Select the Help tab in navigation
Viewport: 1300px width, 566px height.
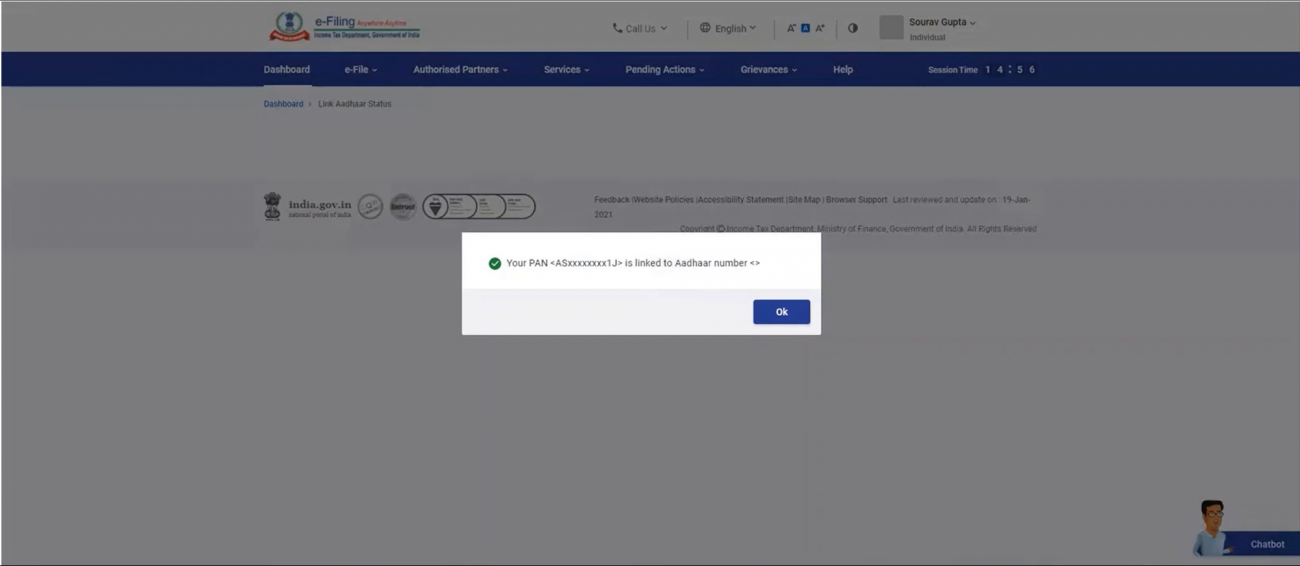[843, 70]
